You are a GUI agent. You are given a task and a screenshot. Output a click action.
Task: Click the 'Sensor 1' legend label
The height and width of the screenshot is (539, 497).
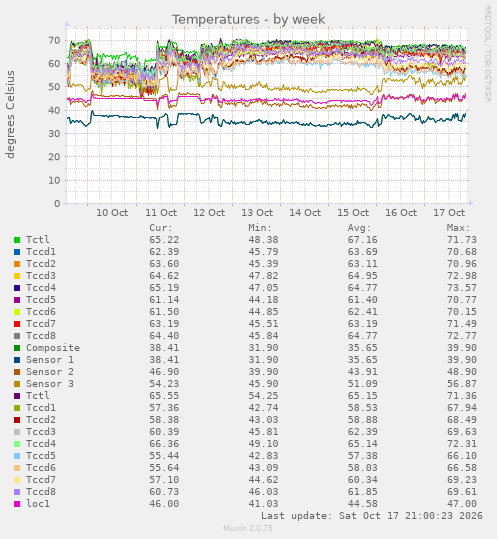[x=50, y=360]
